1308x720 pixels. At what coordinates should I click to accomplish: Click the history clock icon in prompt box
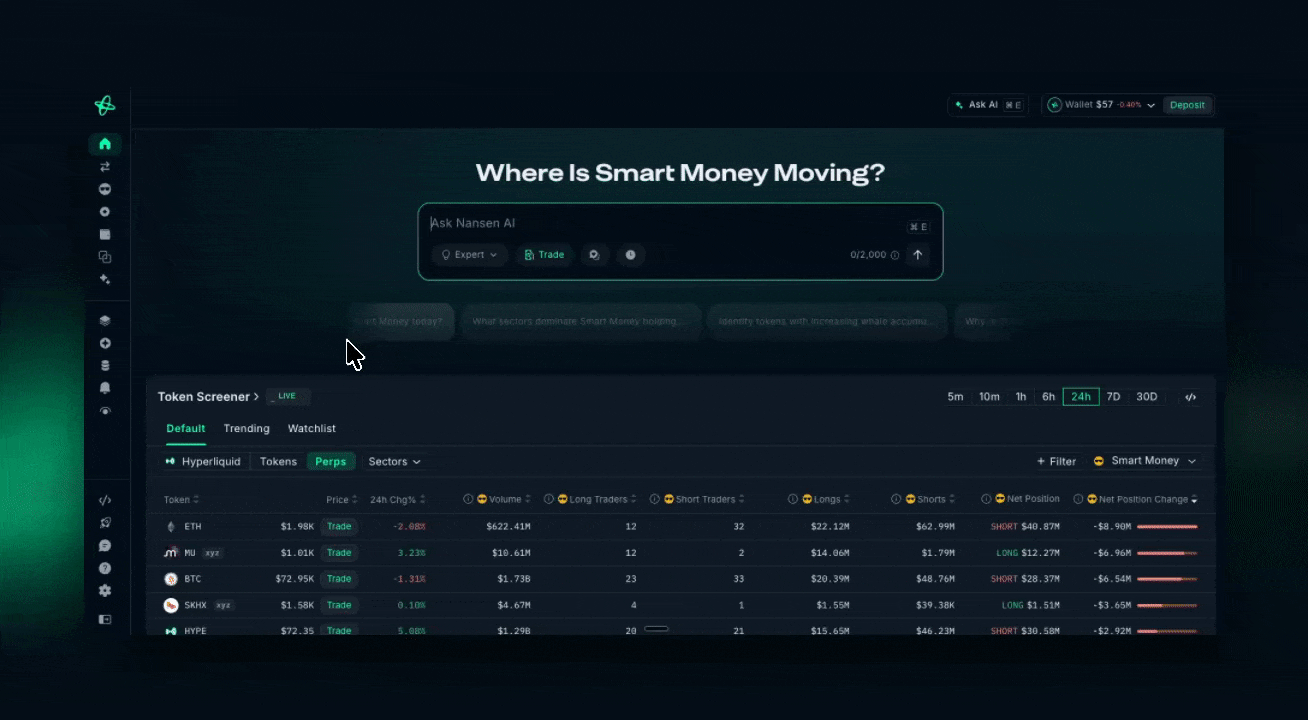click(630, 255)
